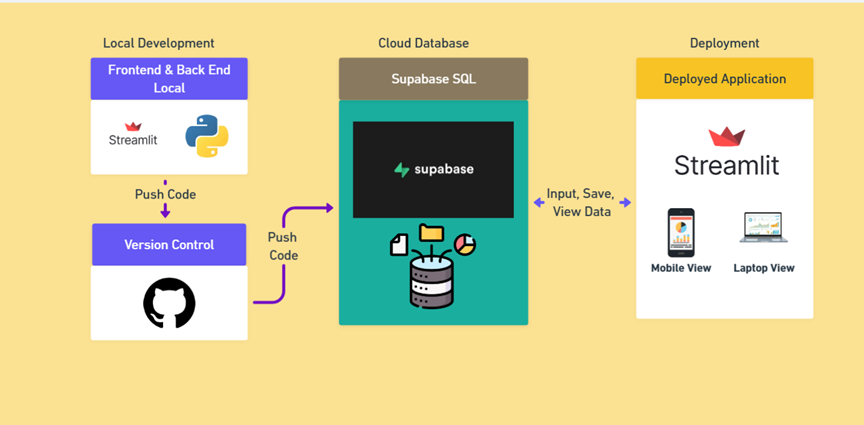Select the Deployed Application header block

(x=725, y=79)
